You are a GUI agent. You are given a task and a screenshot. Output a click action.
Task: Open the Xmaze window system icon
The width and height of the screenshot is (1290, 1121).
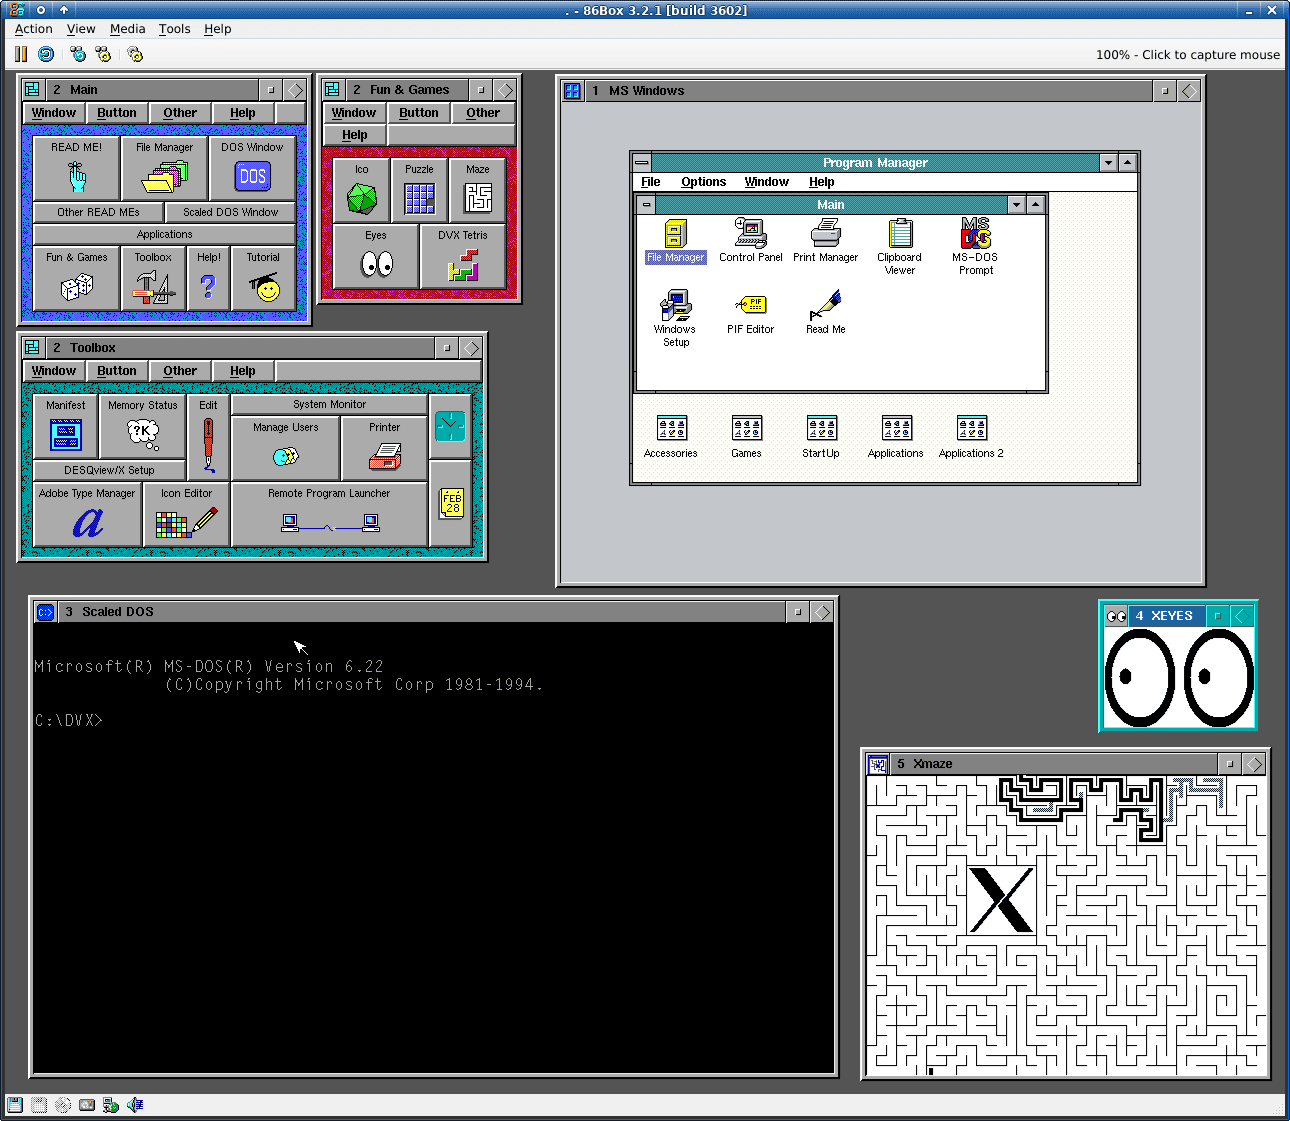coord(877,764)
